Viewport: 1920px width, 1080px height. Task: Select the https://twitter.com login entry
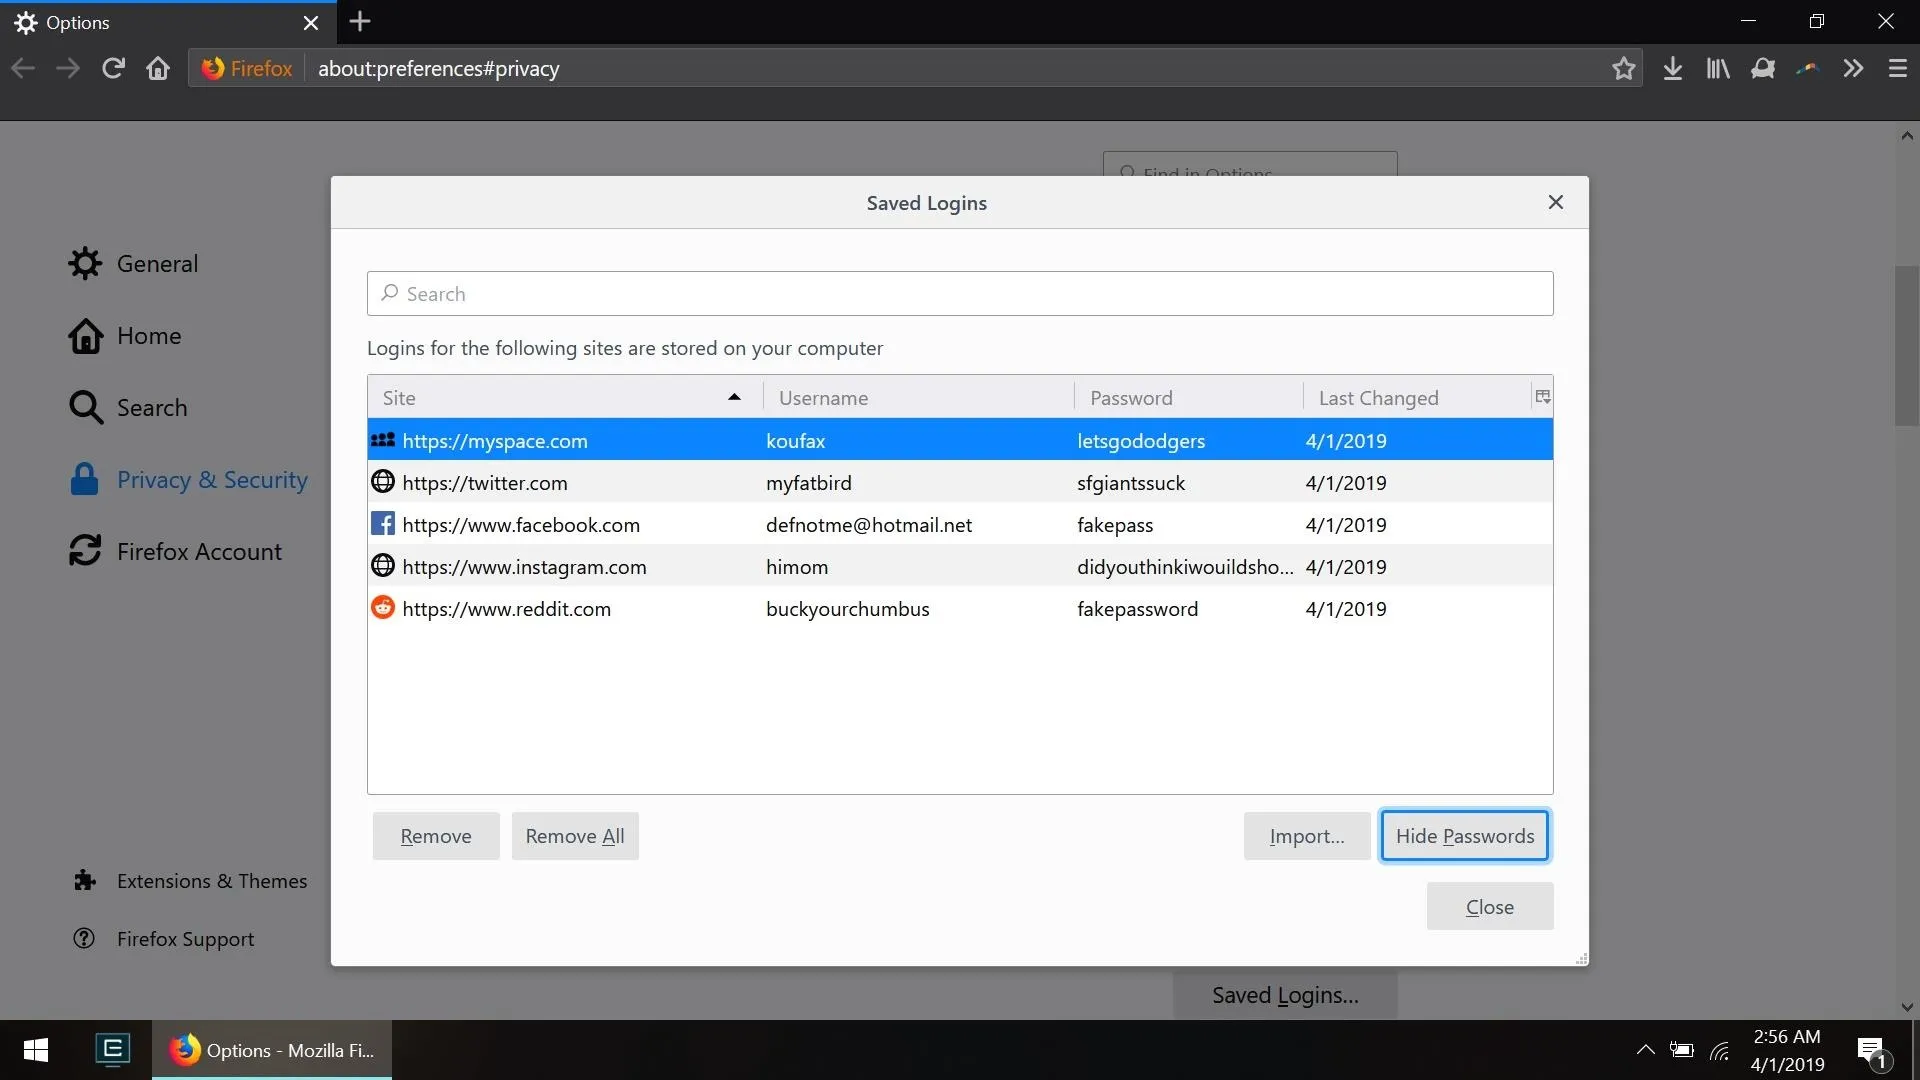[960, 481]
